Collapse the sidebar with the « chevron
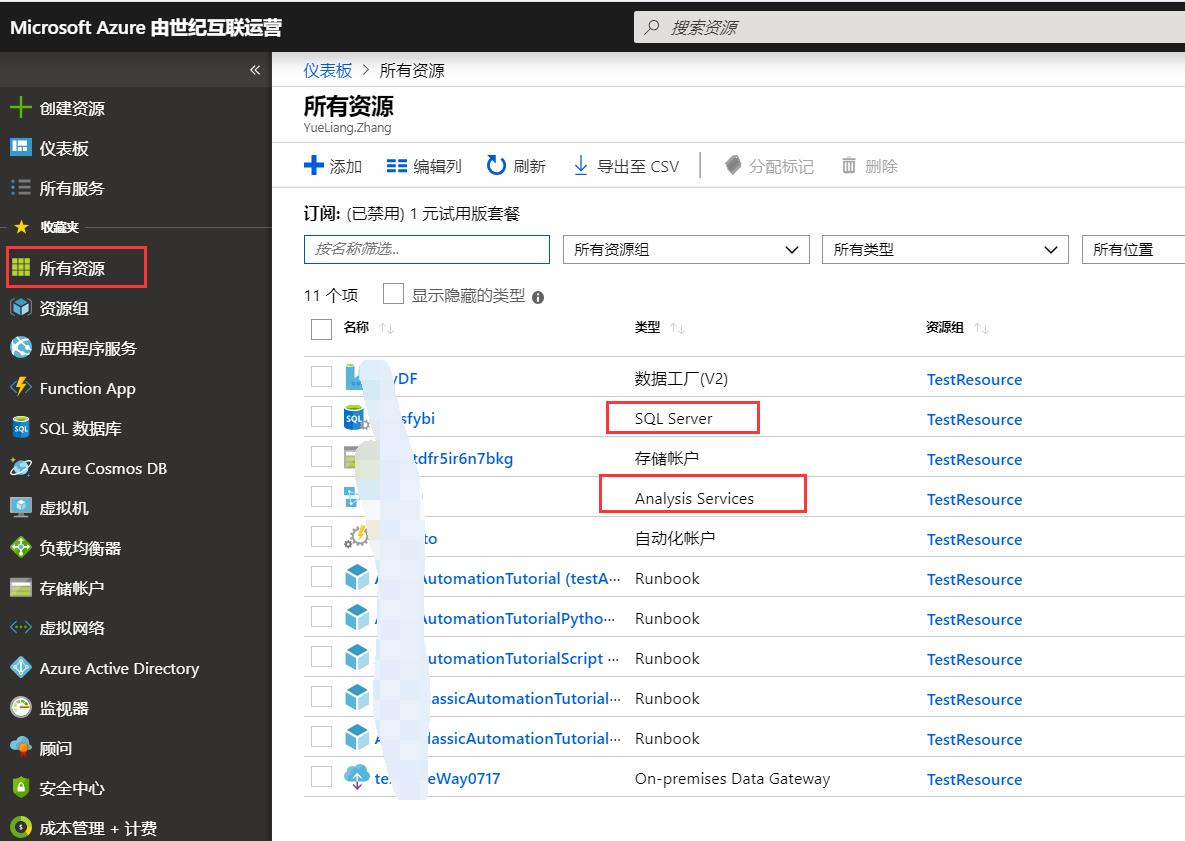The image size is (1185, 841). [255, 70]
